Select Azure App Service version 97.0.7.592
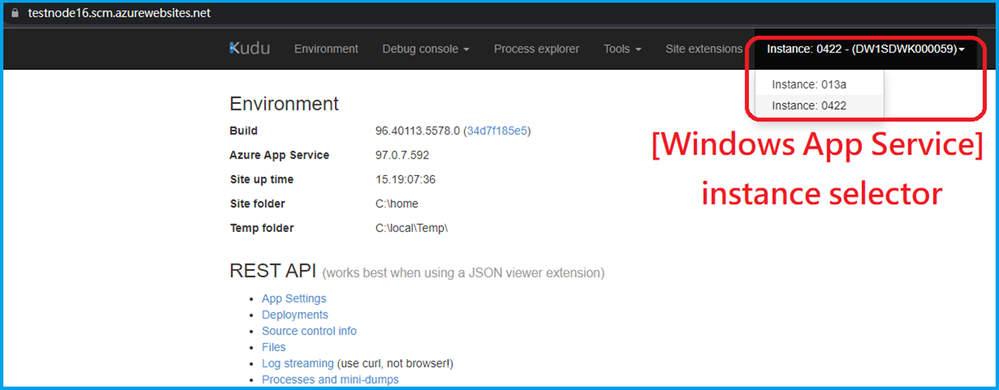This screenshot has height=390, width=999. (x=402, y=155)
